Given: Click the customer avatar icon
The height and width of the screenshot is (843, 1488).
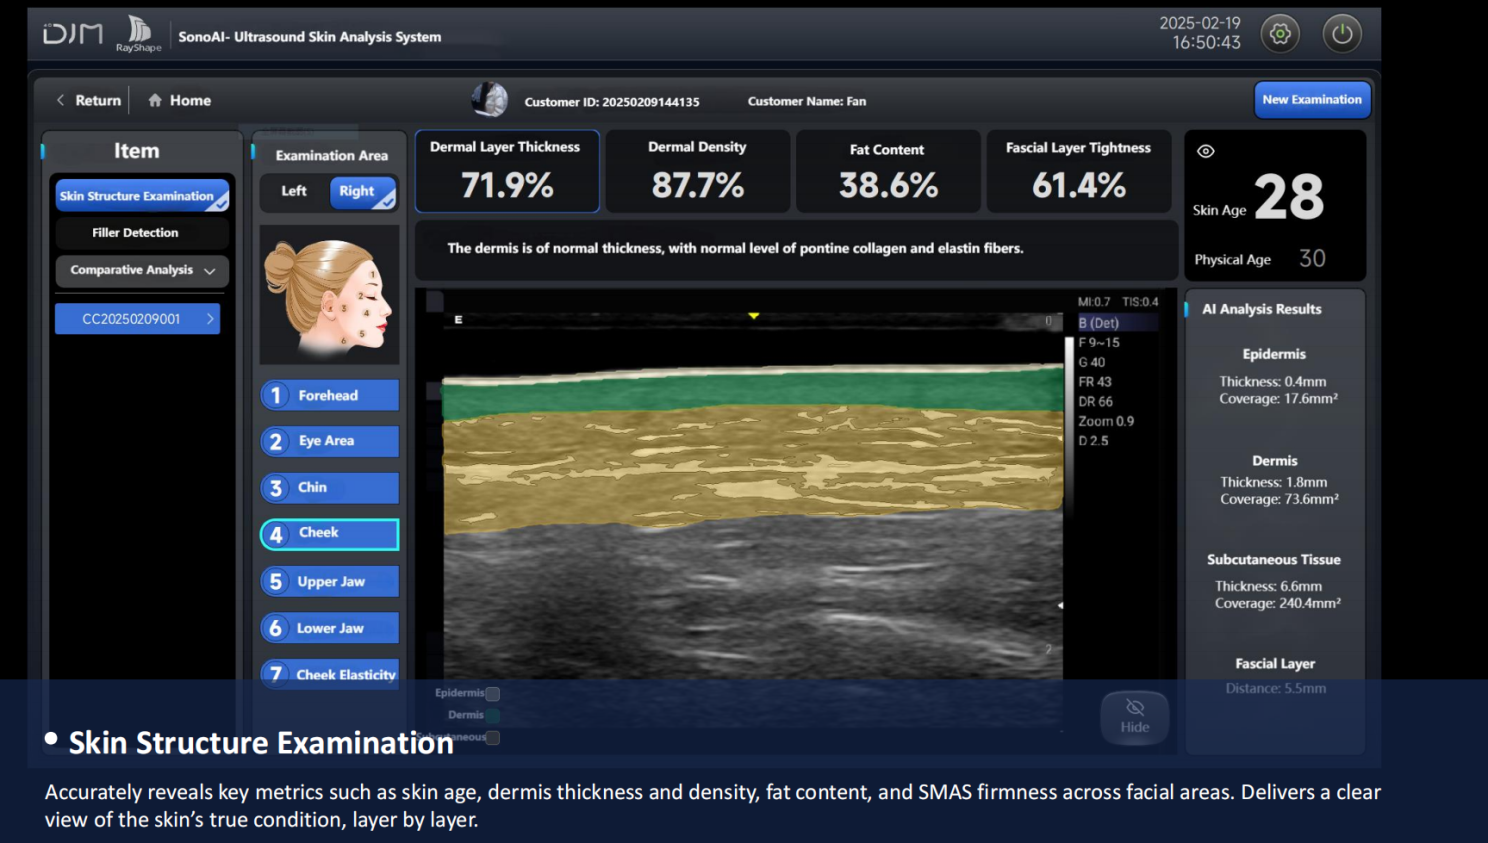Looking at the screenshot, I should pos(490,100).
